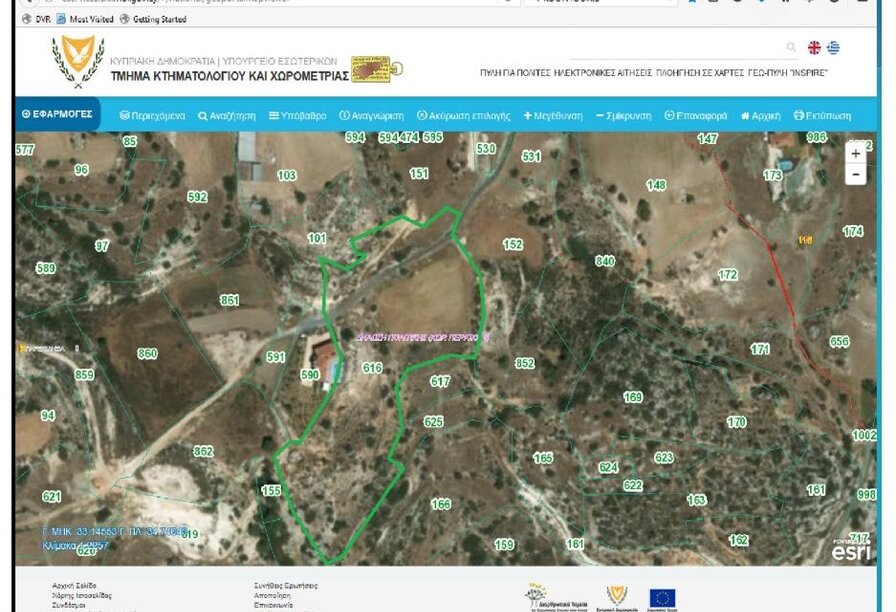Click the Lands and Surveys department emblem
This screenshot has height=612, width=896.
[x=377, y=69]
